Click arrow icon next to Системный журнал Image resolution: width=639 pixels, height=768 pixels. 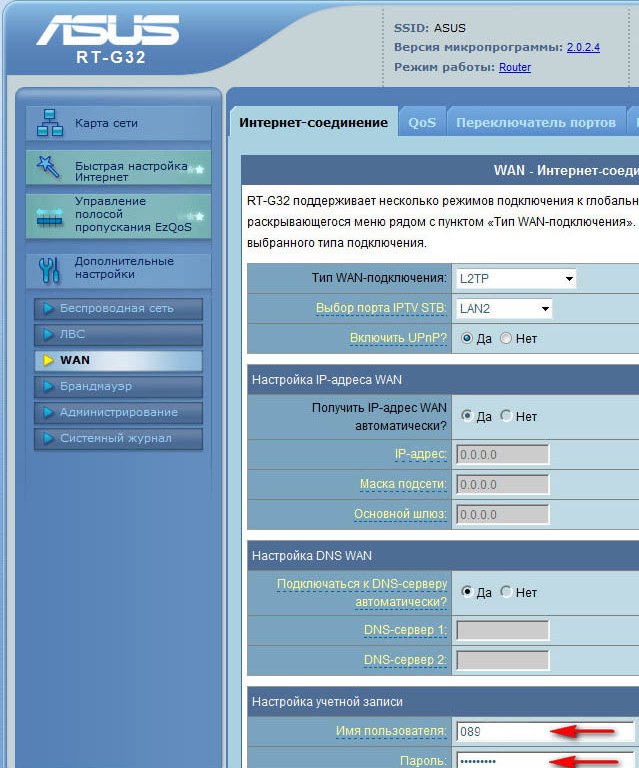tap(48, 438)
